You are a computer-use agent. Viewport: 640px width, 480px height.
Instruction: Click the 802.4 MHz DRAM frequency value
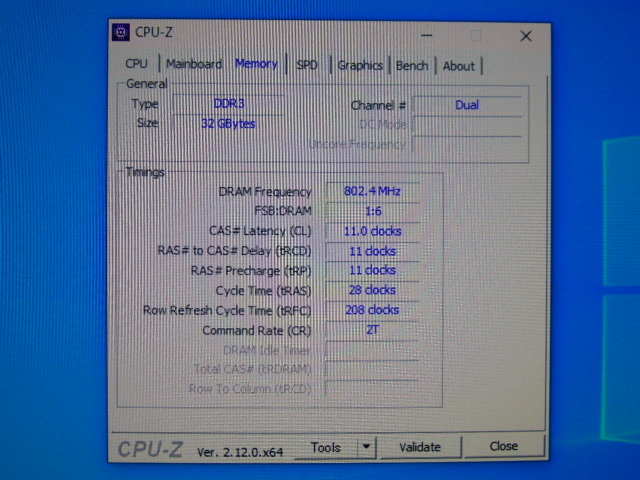[x=372, y=191]
